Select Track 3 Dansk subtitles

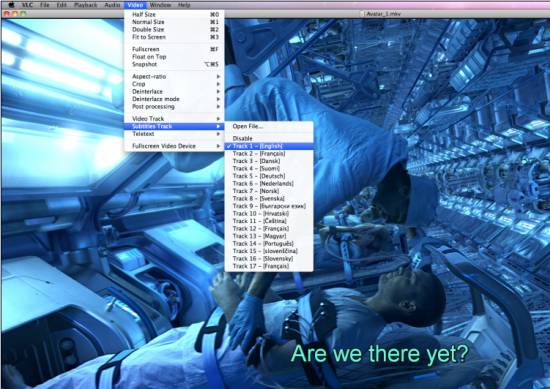269,161
